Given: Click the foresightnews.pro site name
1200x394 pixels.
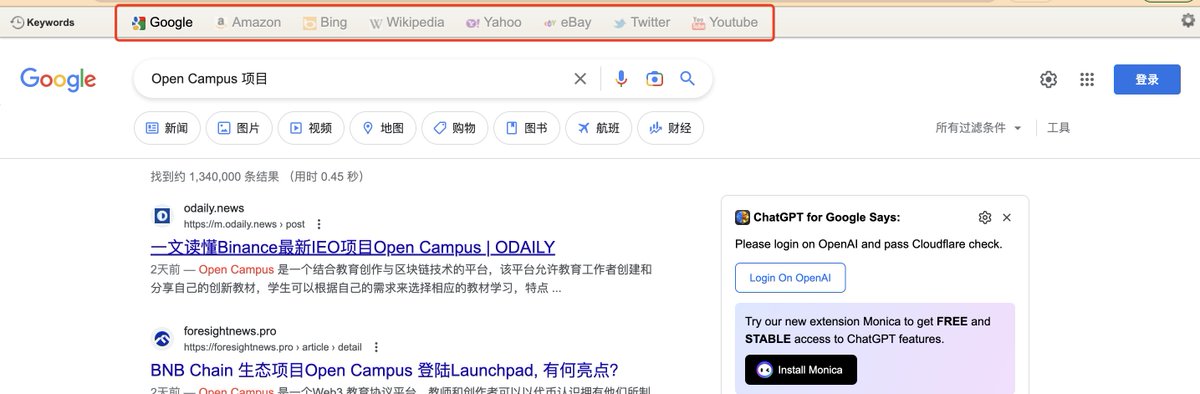Looking at the screenshot, I should click(x=230, y=331).
